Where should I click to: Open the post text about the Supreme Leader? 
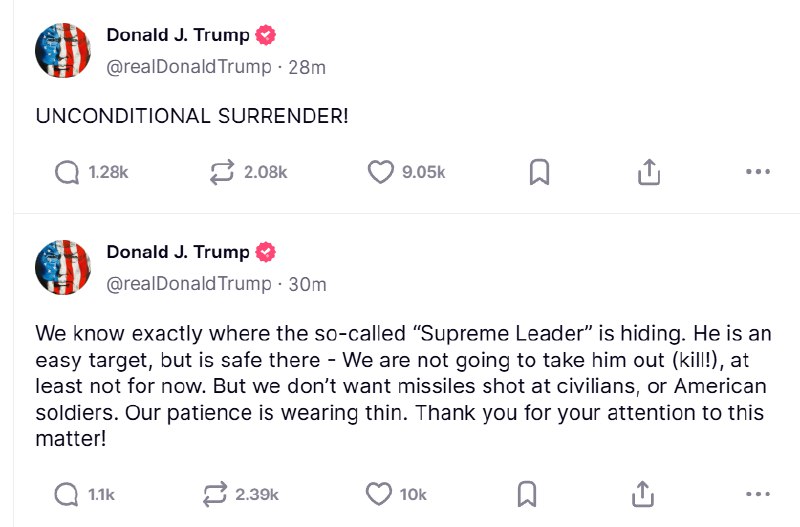point(403,386)
